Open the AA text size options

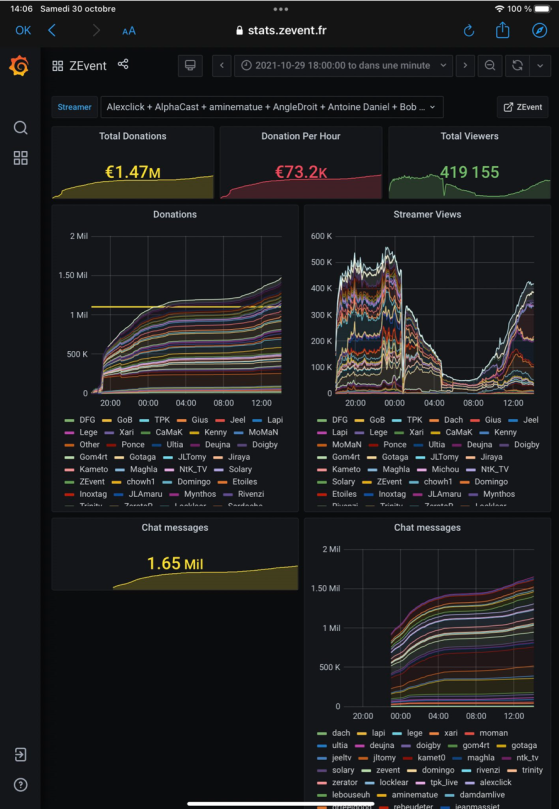pyautogui.click(x=129, y=31)
